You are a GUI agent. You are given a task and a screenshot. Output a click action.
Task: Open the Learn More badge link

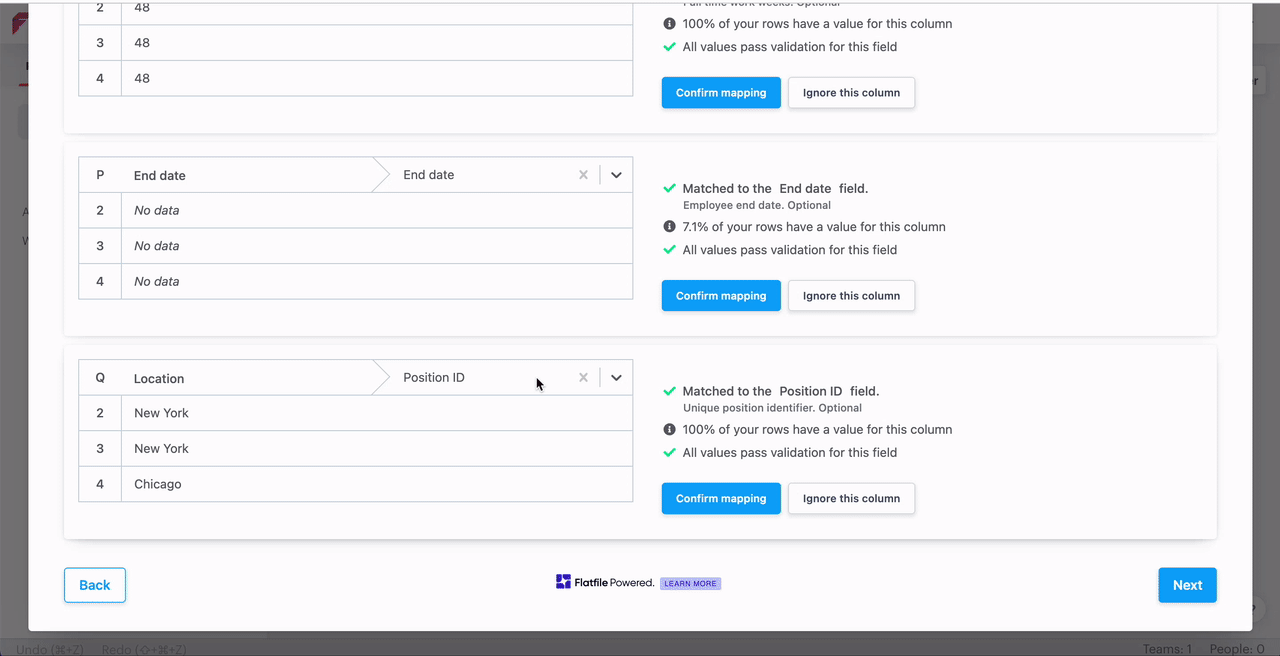coord(690,584)
